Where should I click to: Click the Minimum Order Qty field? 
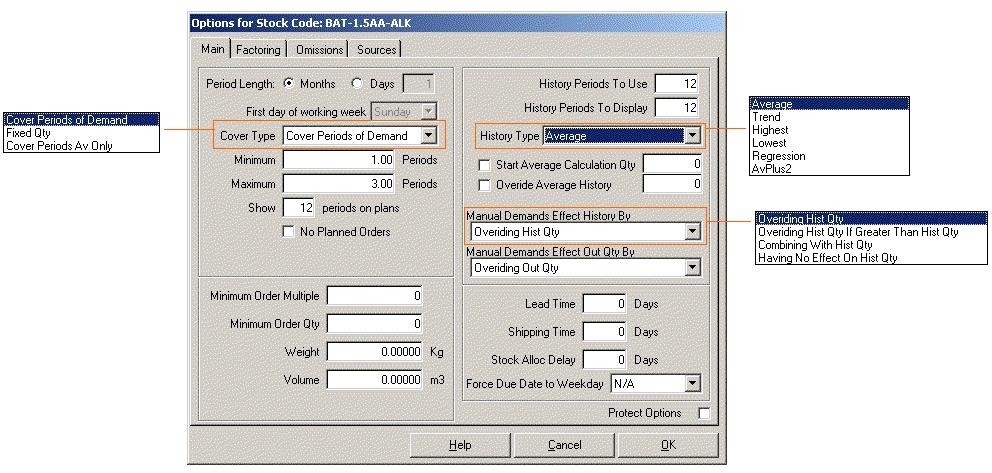[x=374, y=324]
